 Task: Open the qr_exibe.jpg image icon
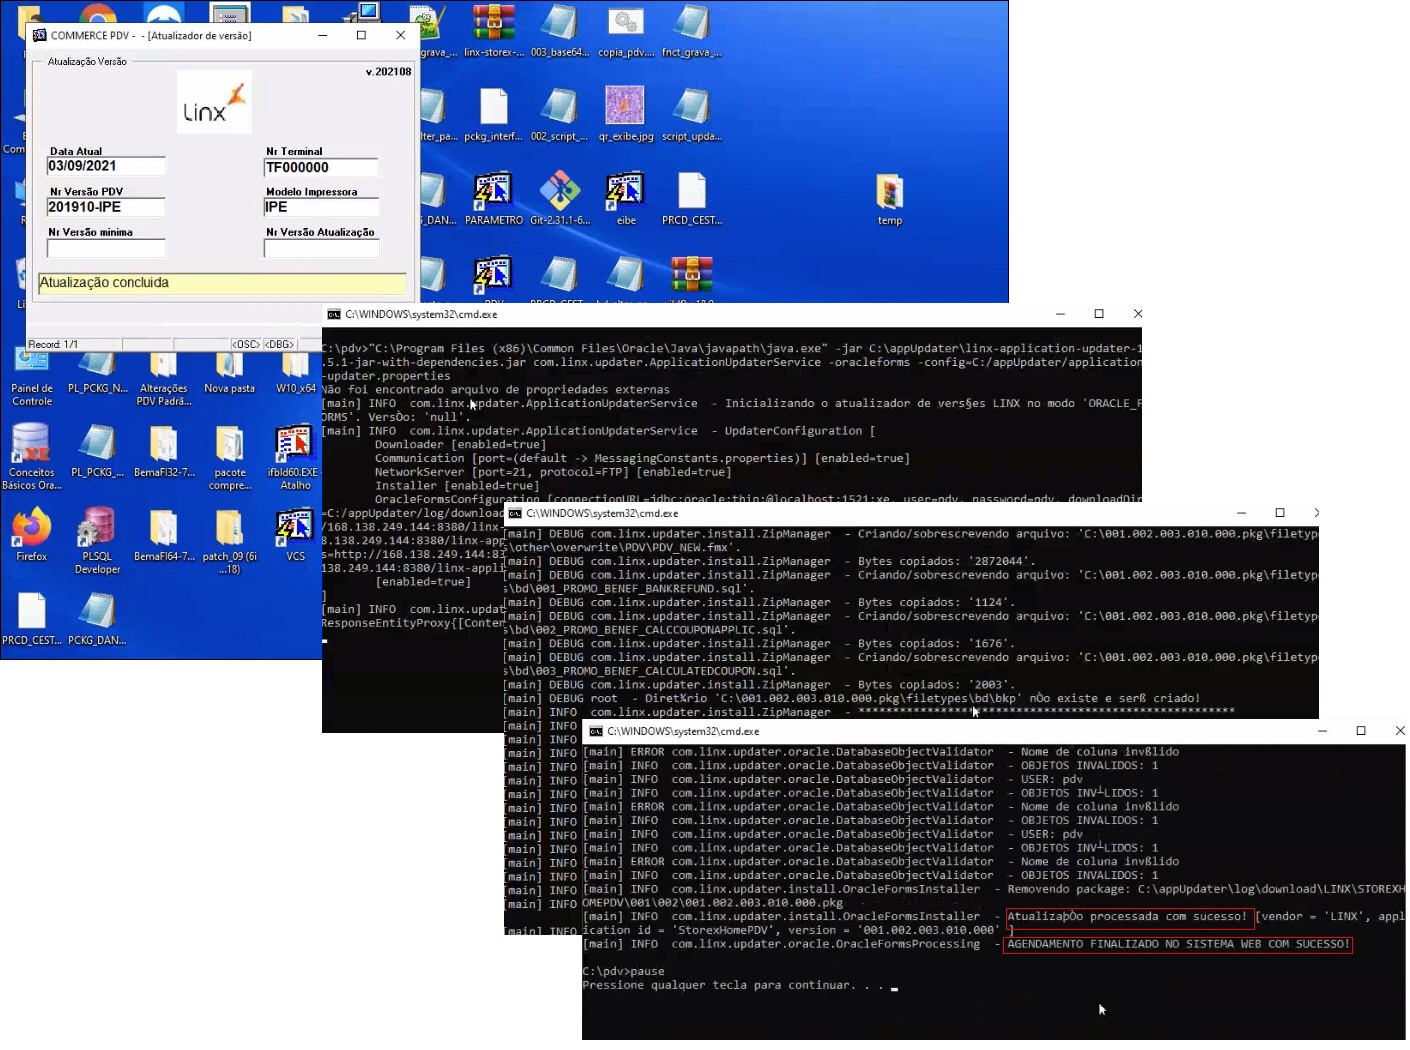(x=626, y=114)
